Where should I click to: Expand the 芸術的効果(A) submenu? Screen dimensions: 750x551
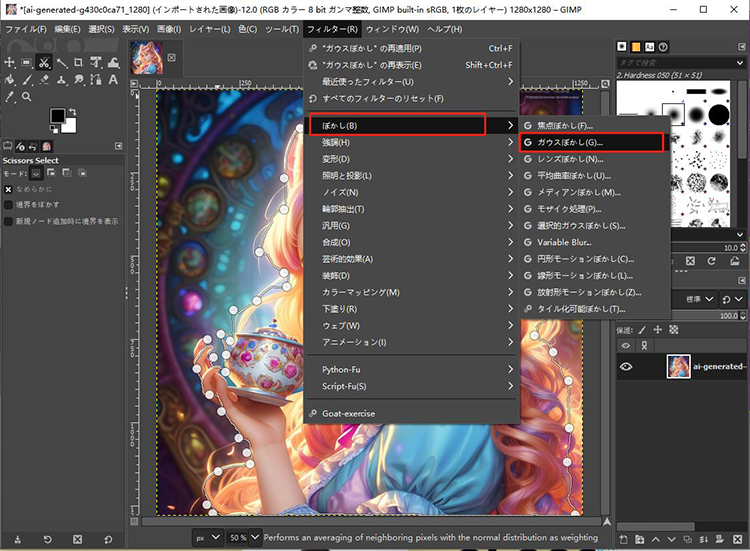(x=411, y=259)
